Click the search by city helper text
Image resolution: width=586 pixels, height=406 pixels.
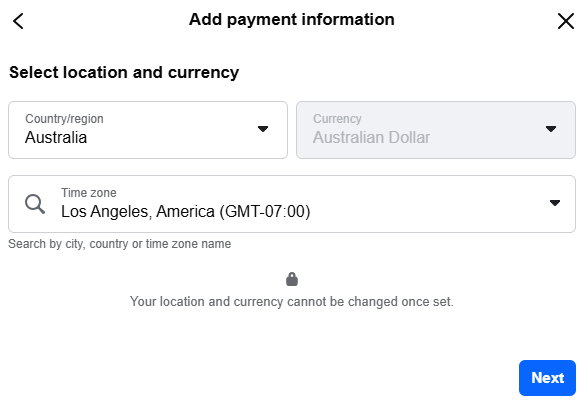click(120, 244)
